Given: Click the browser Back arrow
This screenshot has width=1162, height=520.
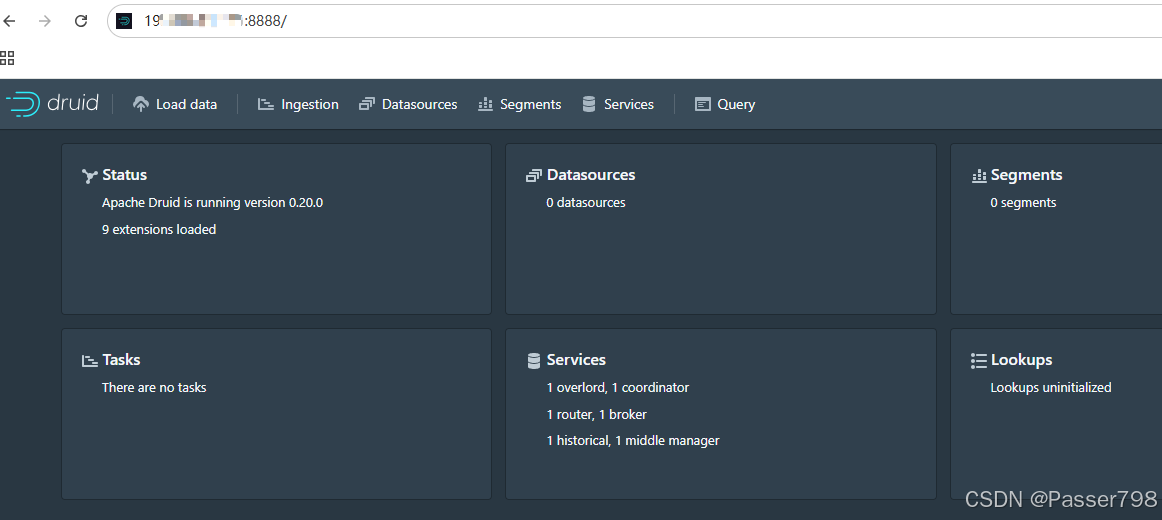Looking at the screenshot, I should [9, 21].
